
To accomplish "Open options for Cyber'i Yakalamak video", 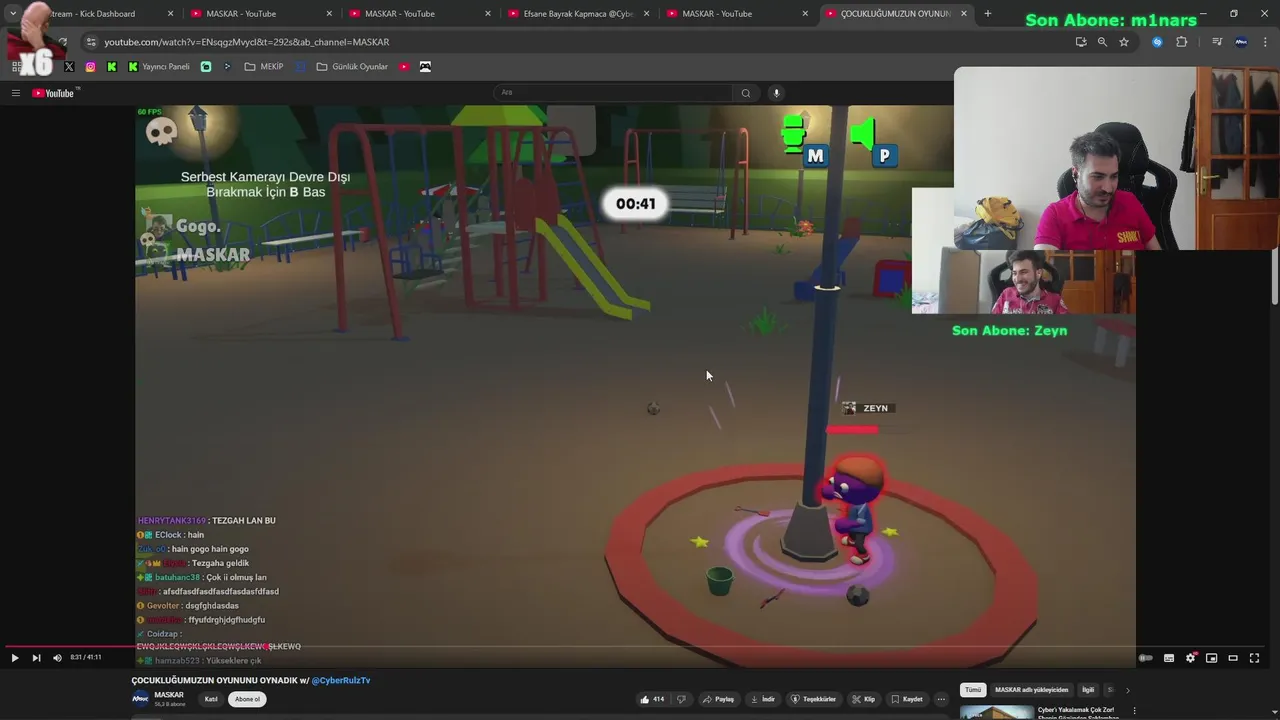I will [x=1134, y=711].
